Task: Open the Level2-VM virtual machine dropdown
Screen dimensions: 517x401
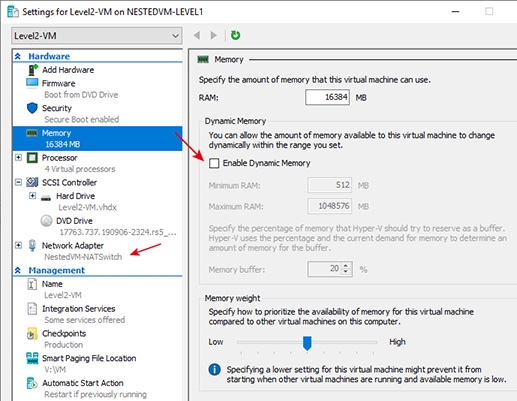Action: click(x=97, y=36)
